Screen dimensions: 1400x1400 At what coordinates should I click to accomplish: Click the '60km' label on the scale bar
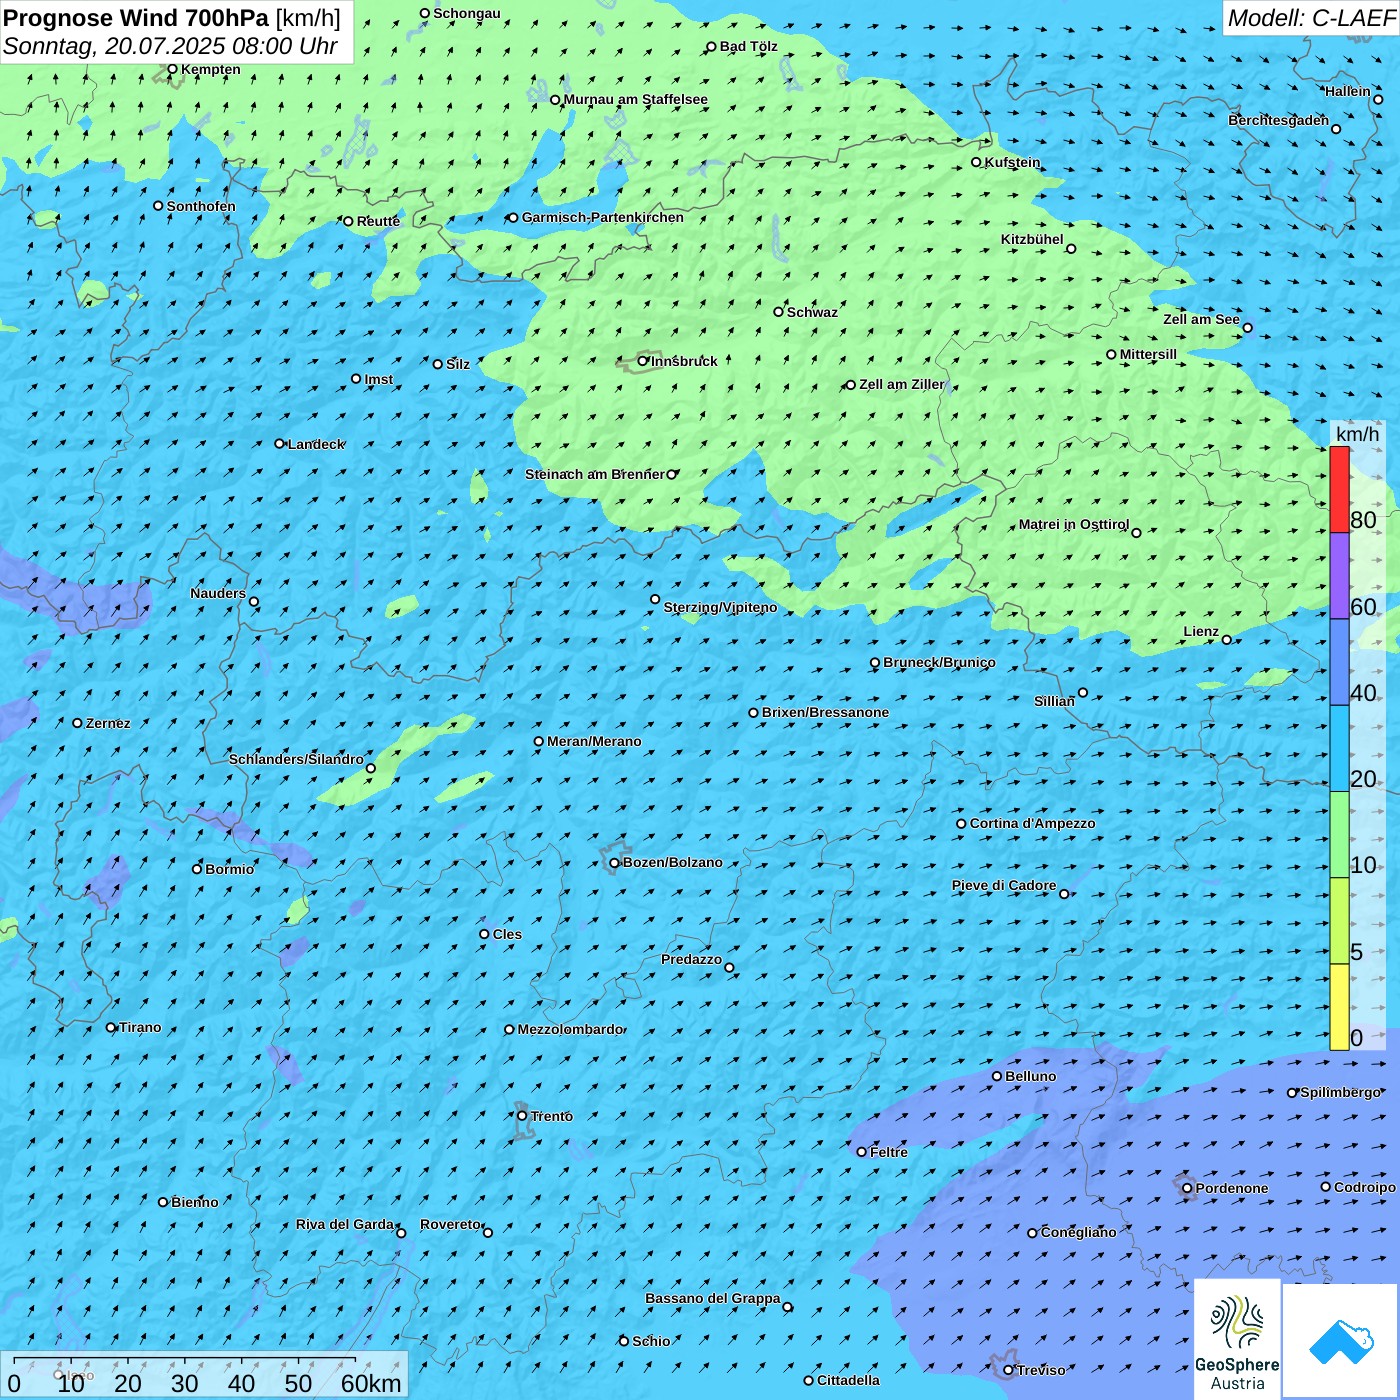[x=371, y=1383]
